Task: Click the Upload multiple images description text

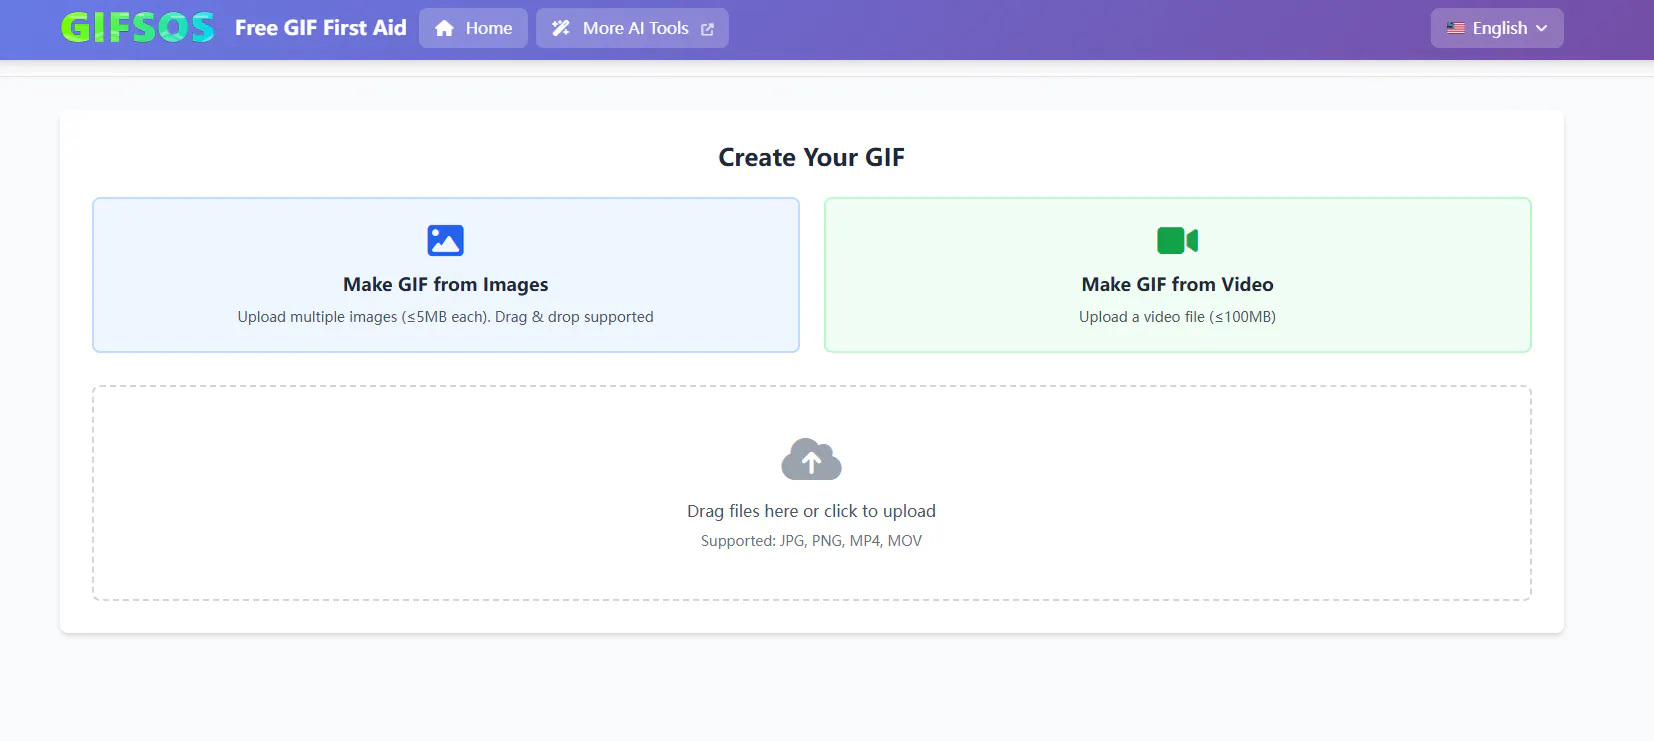Action: tap(446, 317)
